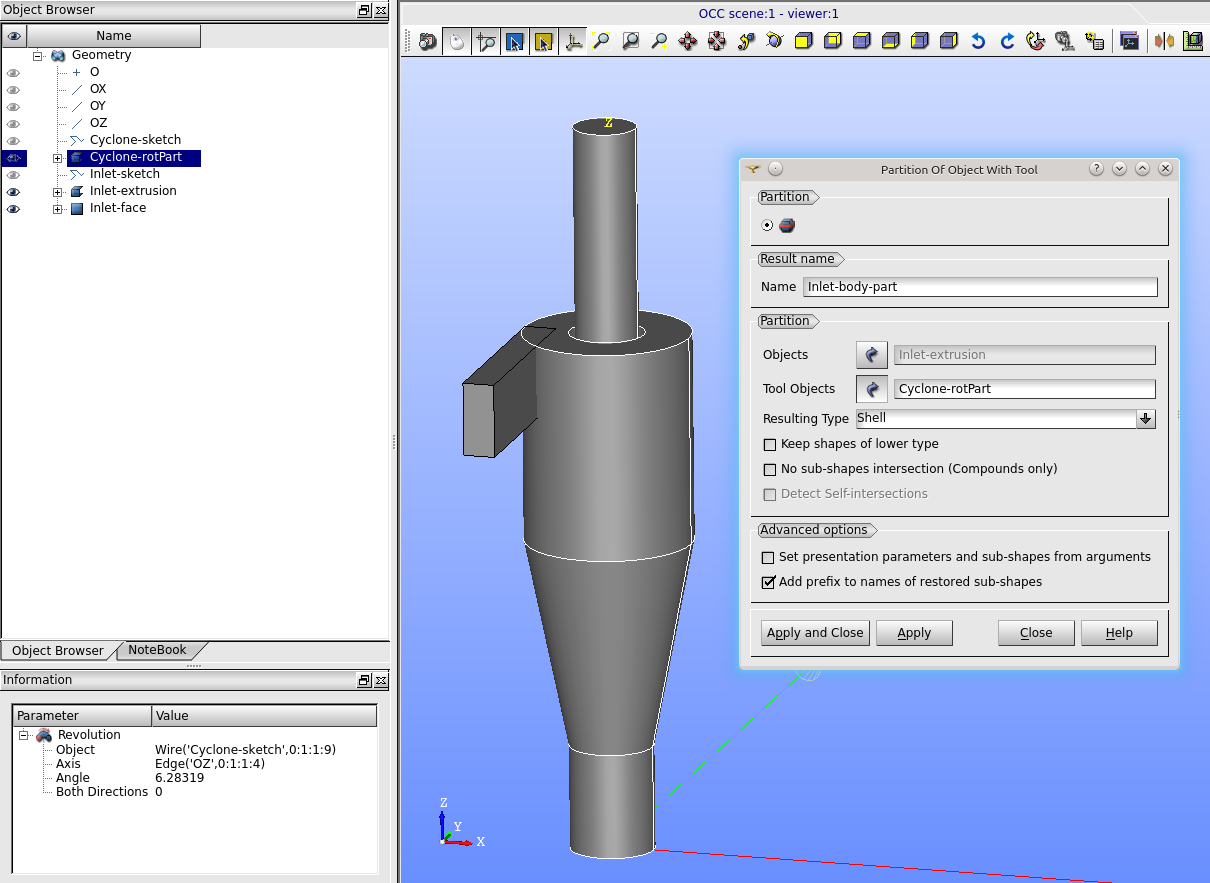Screen dimensions: 1210x883
Task: Hide the Inlet-extrusion object via eye
Action: coord(14,191)
